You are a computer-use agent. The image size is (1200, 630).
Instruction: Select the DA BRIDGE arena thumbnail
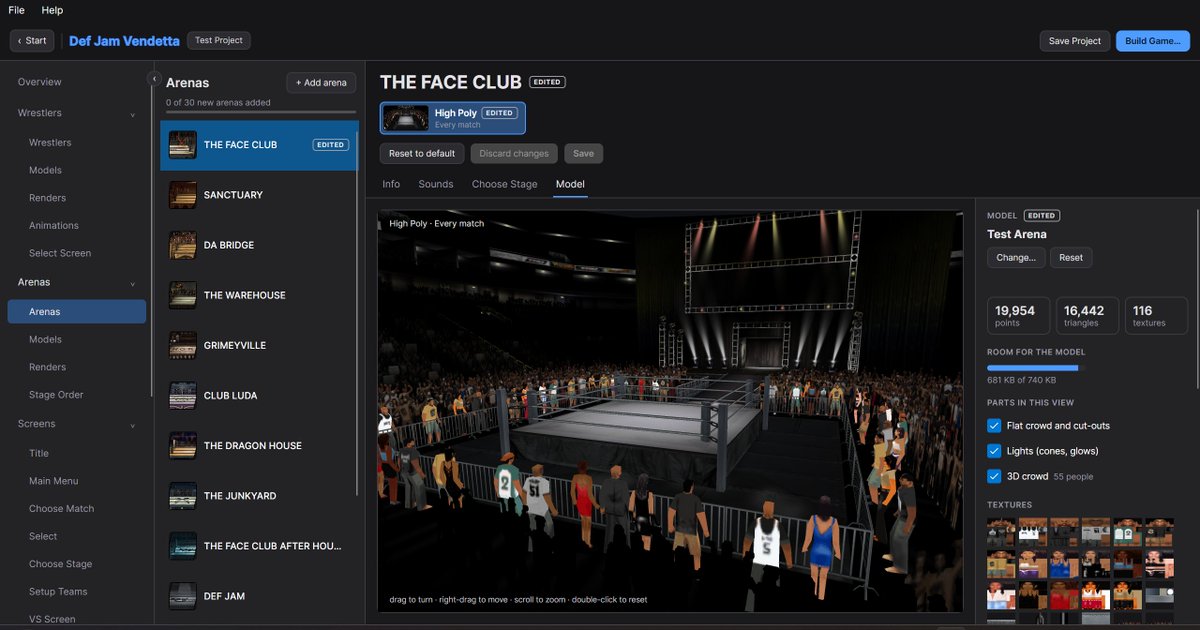[x=182, y=245]
